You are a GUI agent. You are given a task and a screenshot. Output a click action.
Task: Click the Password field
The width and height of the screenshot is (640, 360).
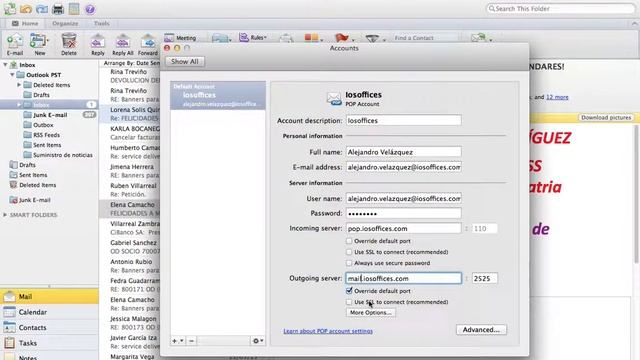404,213
